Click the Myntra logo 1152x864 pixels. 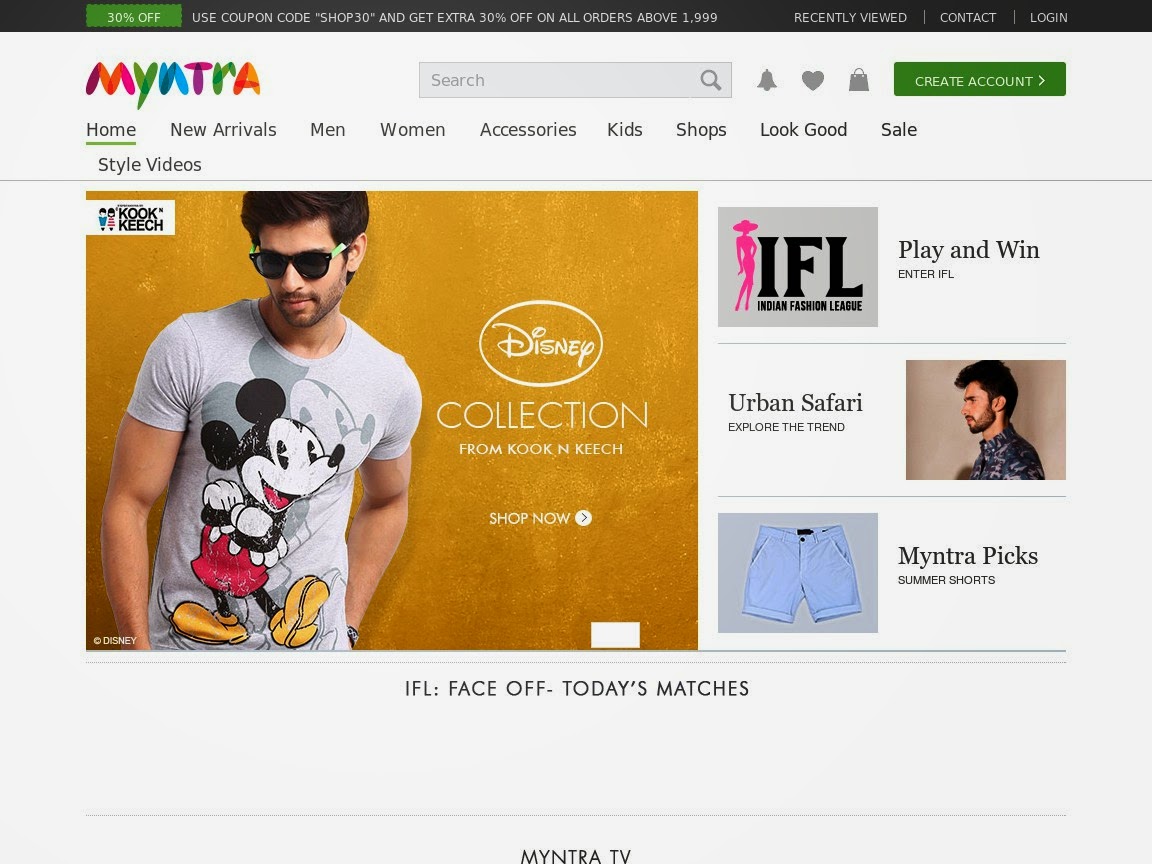click(x=173, y=83)
